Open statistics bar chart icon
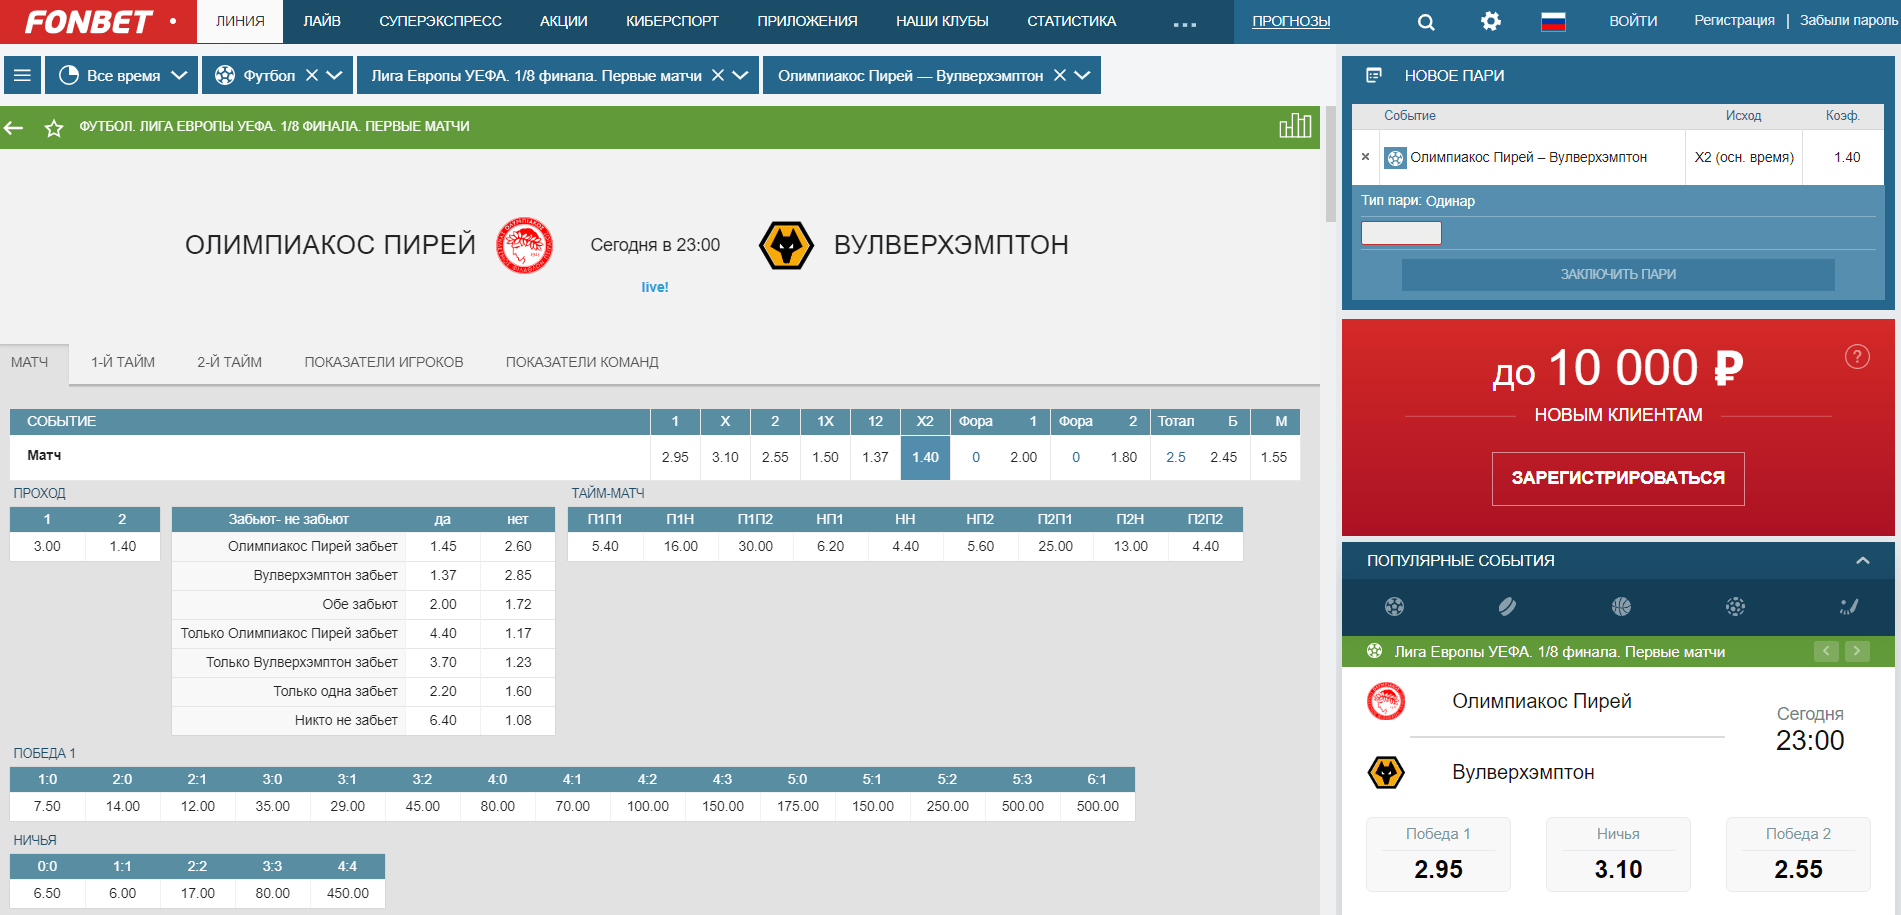This screenshot has height=915, width=1901. pyautogui.click(x=1295, y=126)
